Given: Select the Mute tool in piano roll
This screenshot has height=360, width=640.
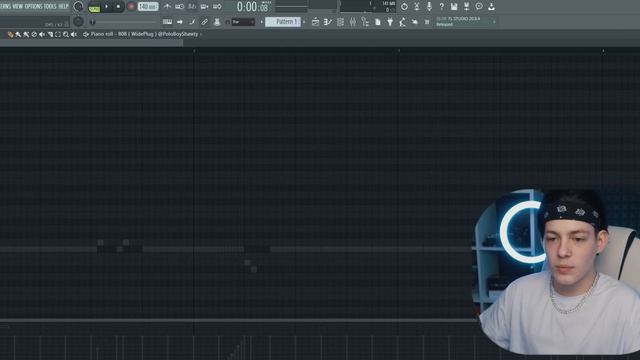Looking at the screenshot, I should (x=42, y=35).
